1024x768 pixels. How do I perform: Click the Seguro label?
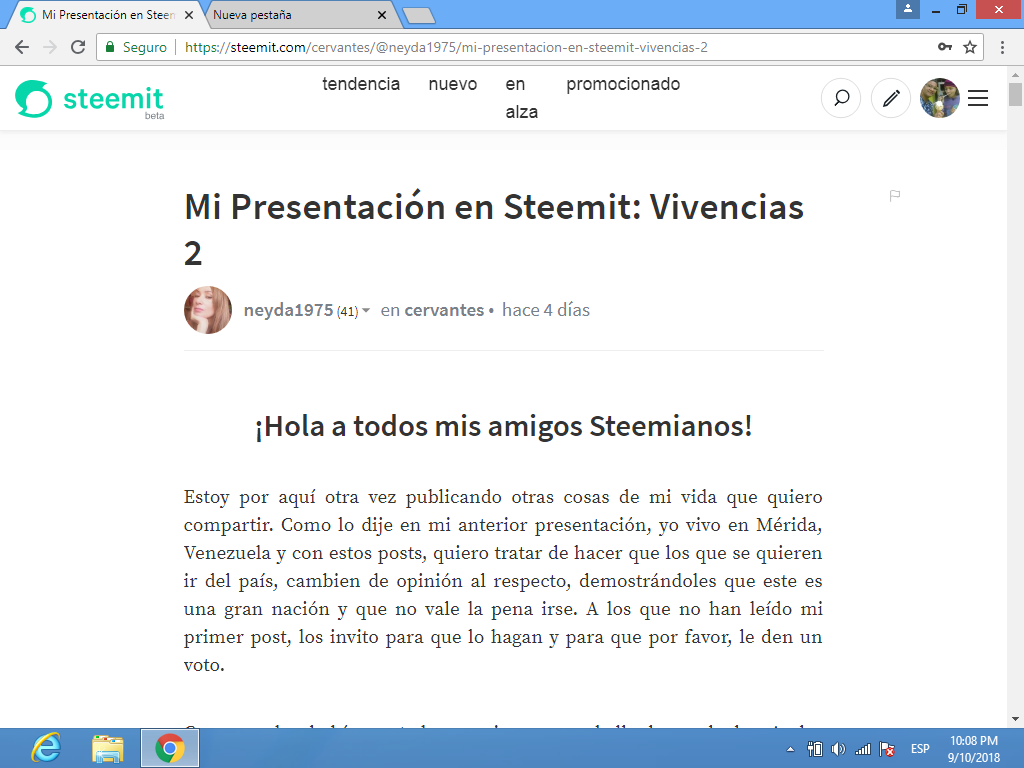(144, 47)
